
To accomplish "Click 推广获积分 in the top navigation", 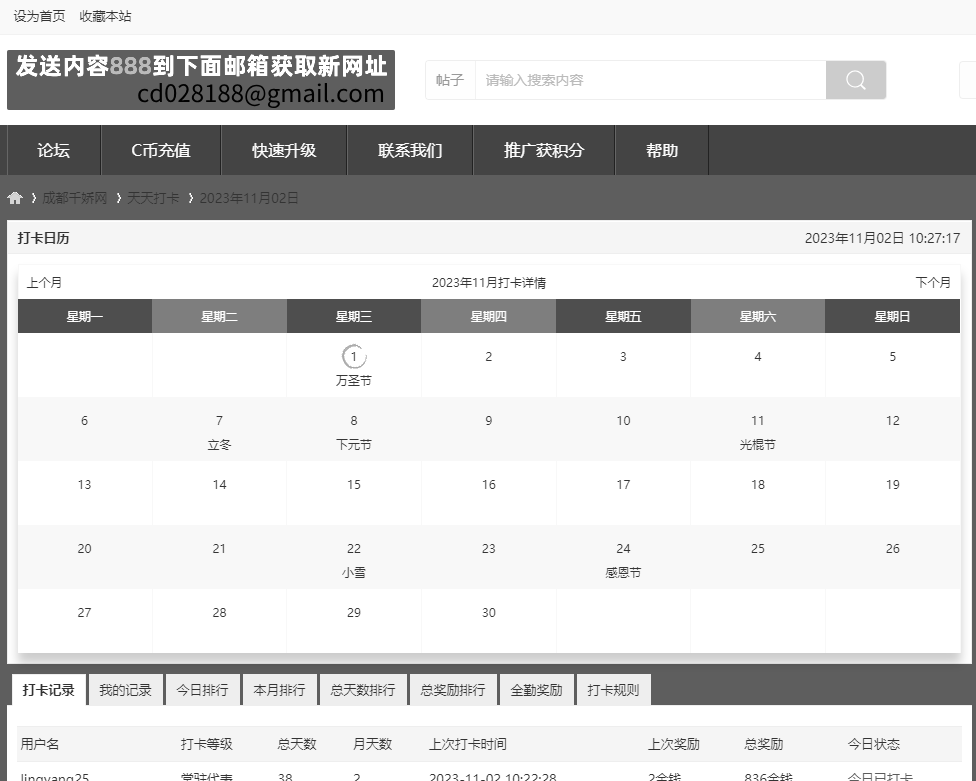I will tap(544, 150).
